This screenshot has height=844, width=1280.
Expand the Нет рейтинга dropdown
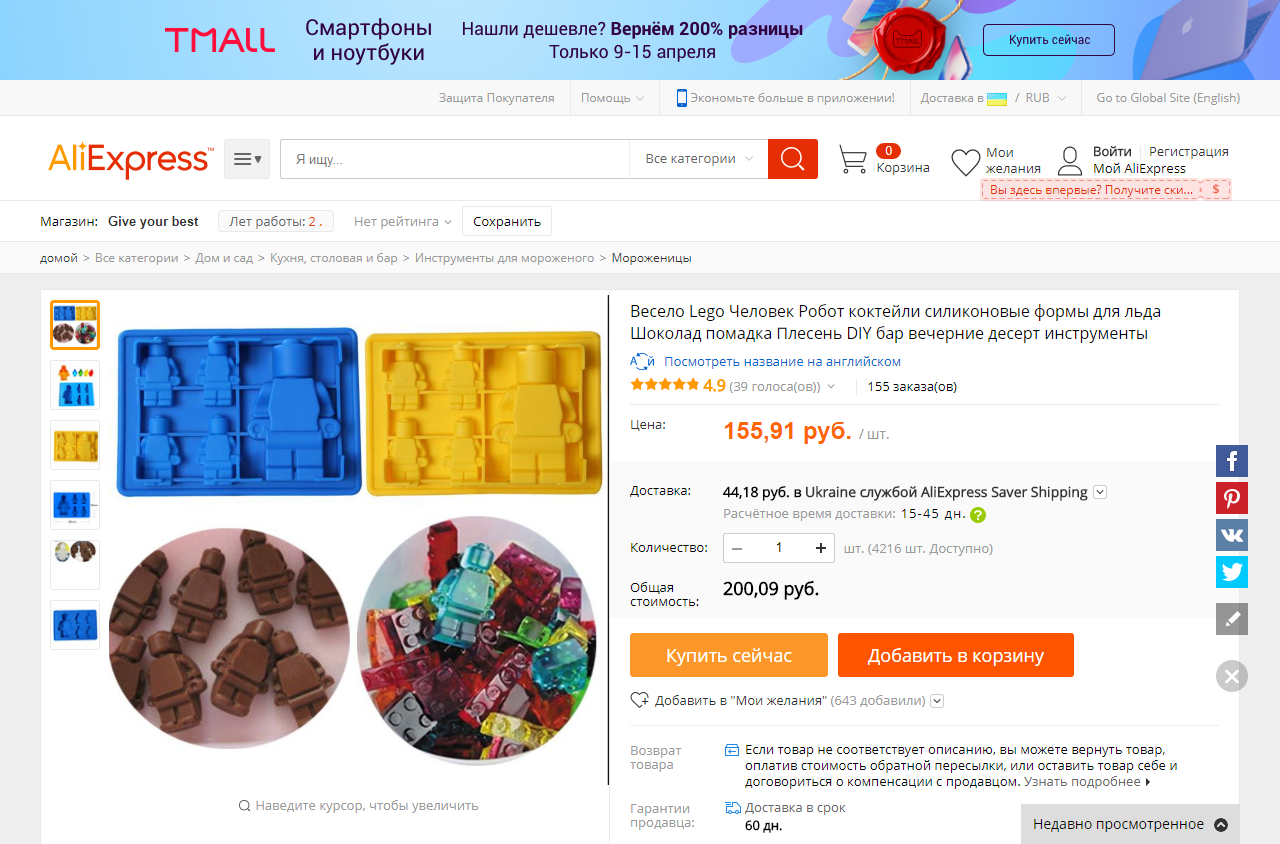pos(403,222)
